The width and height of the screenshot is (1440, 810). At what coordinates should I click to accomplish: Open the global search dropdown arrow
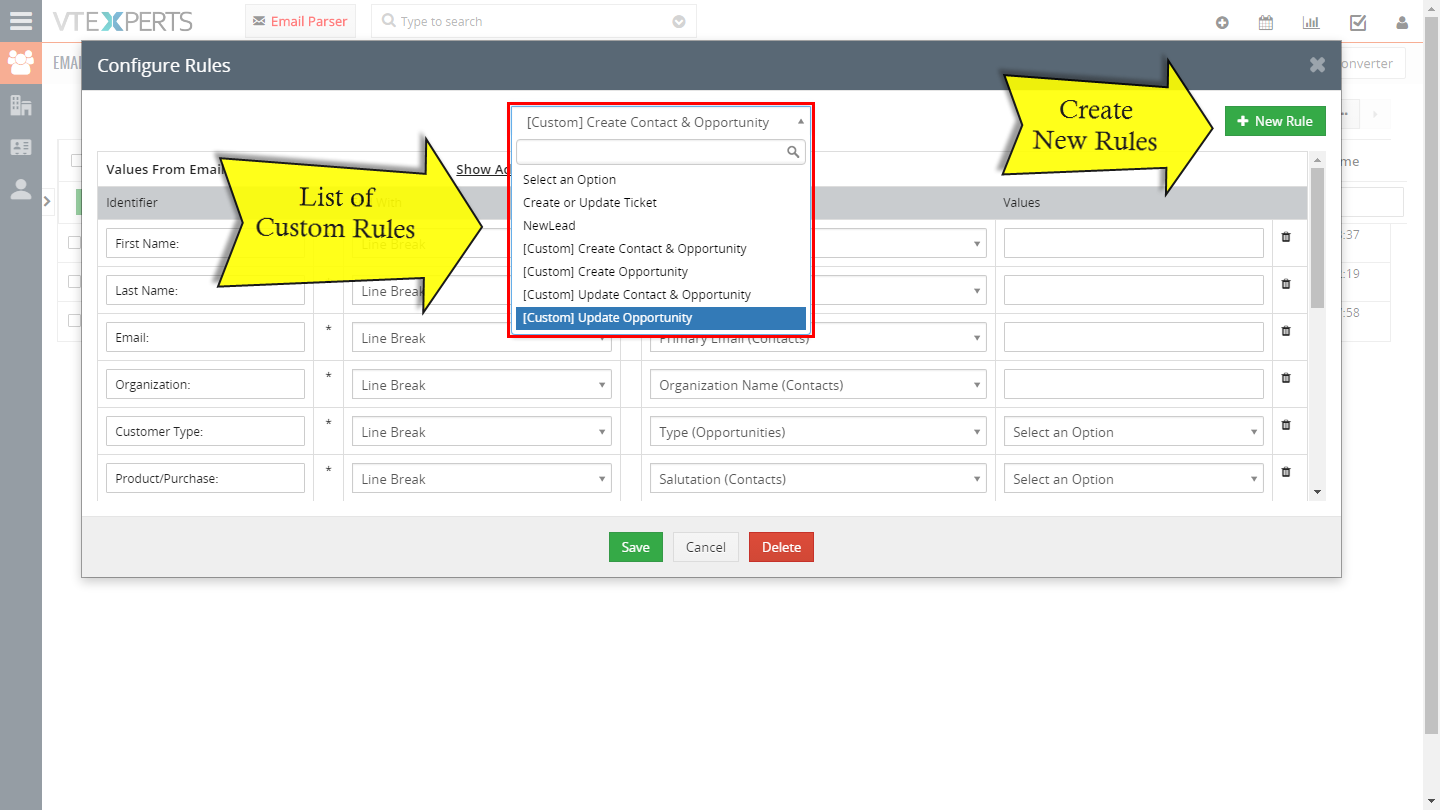[x=679, y=21]
